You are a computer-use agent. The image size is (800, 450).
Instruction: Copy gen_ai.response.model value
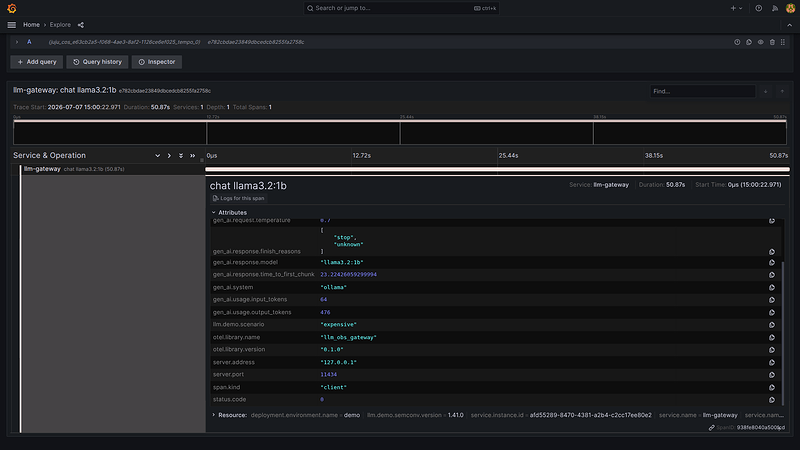[x=772, y=262]
